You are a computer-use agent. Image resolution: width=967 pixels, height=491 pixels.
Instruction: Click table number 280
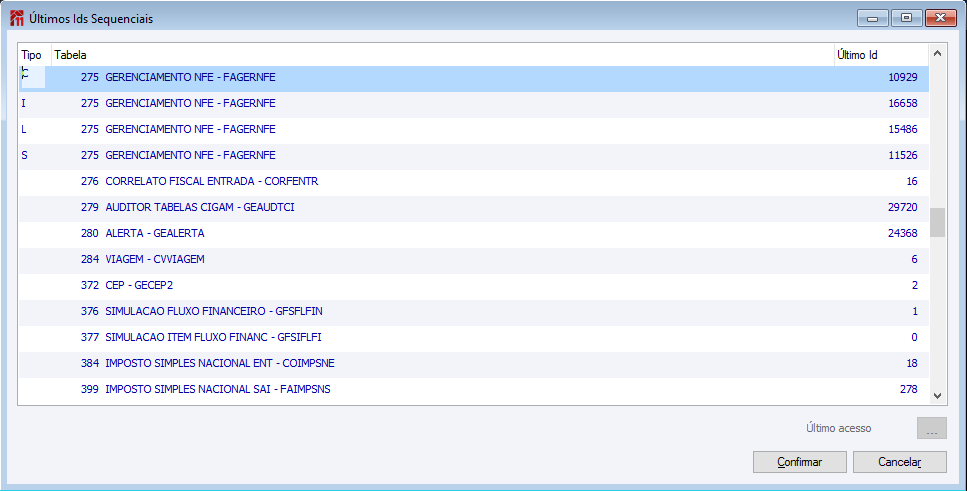click(89, 233)
